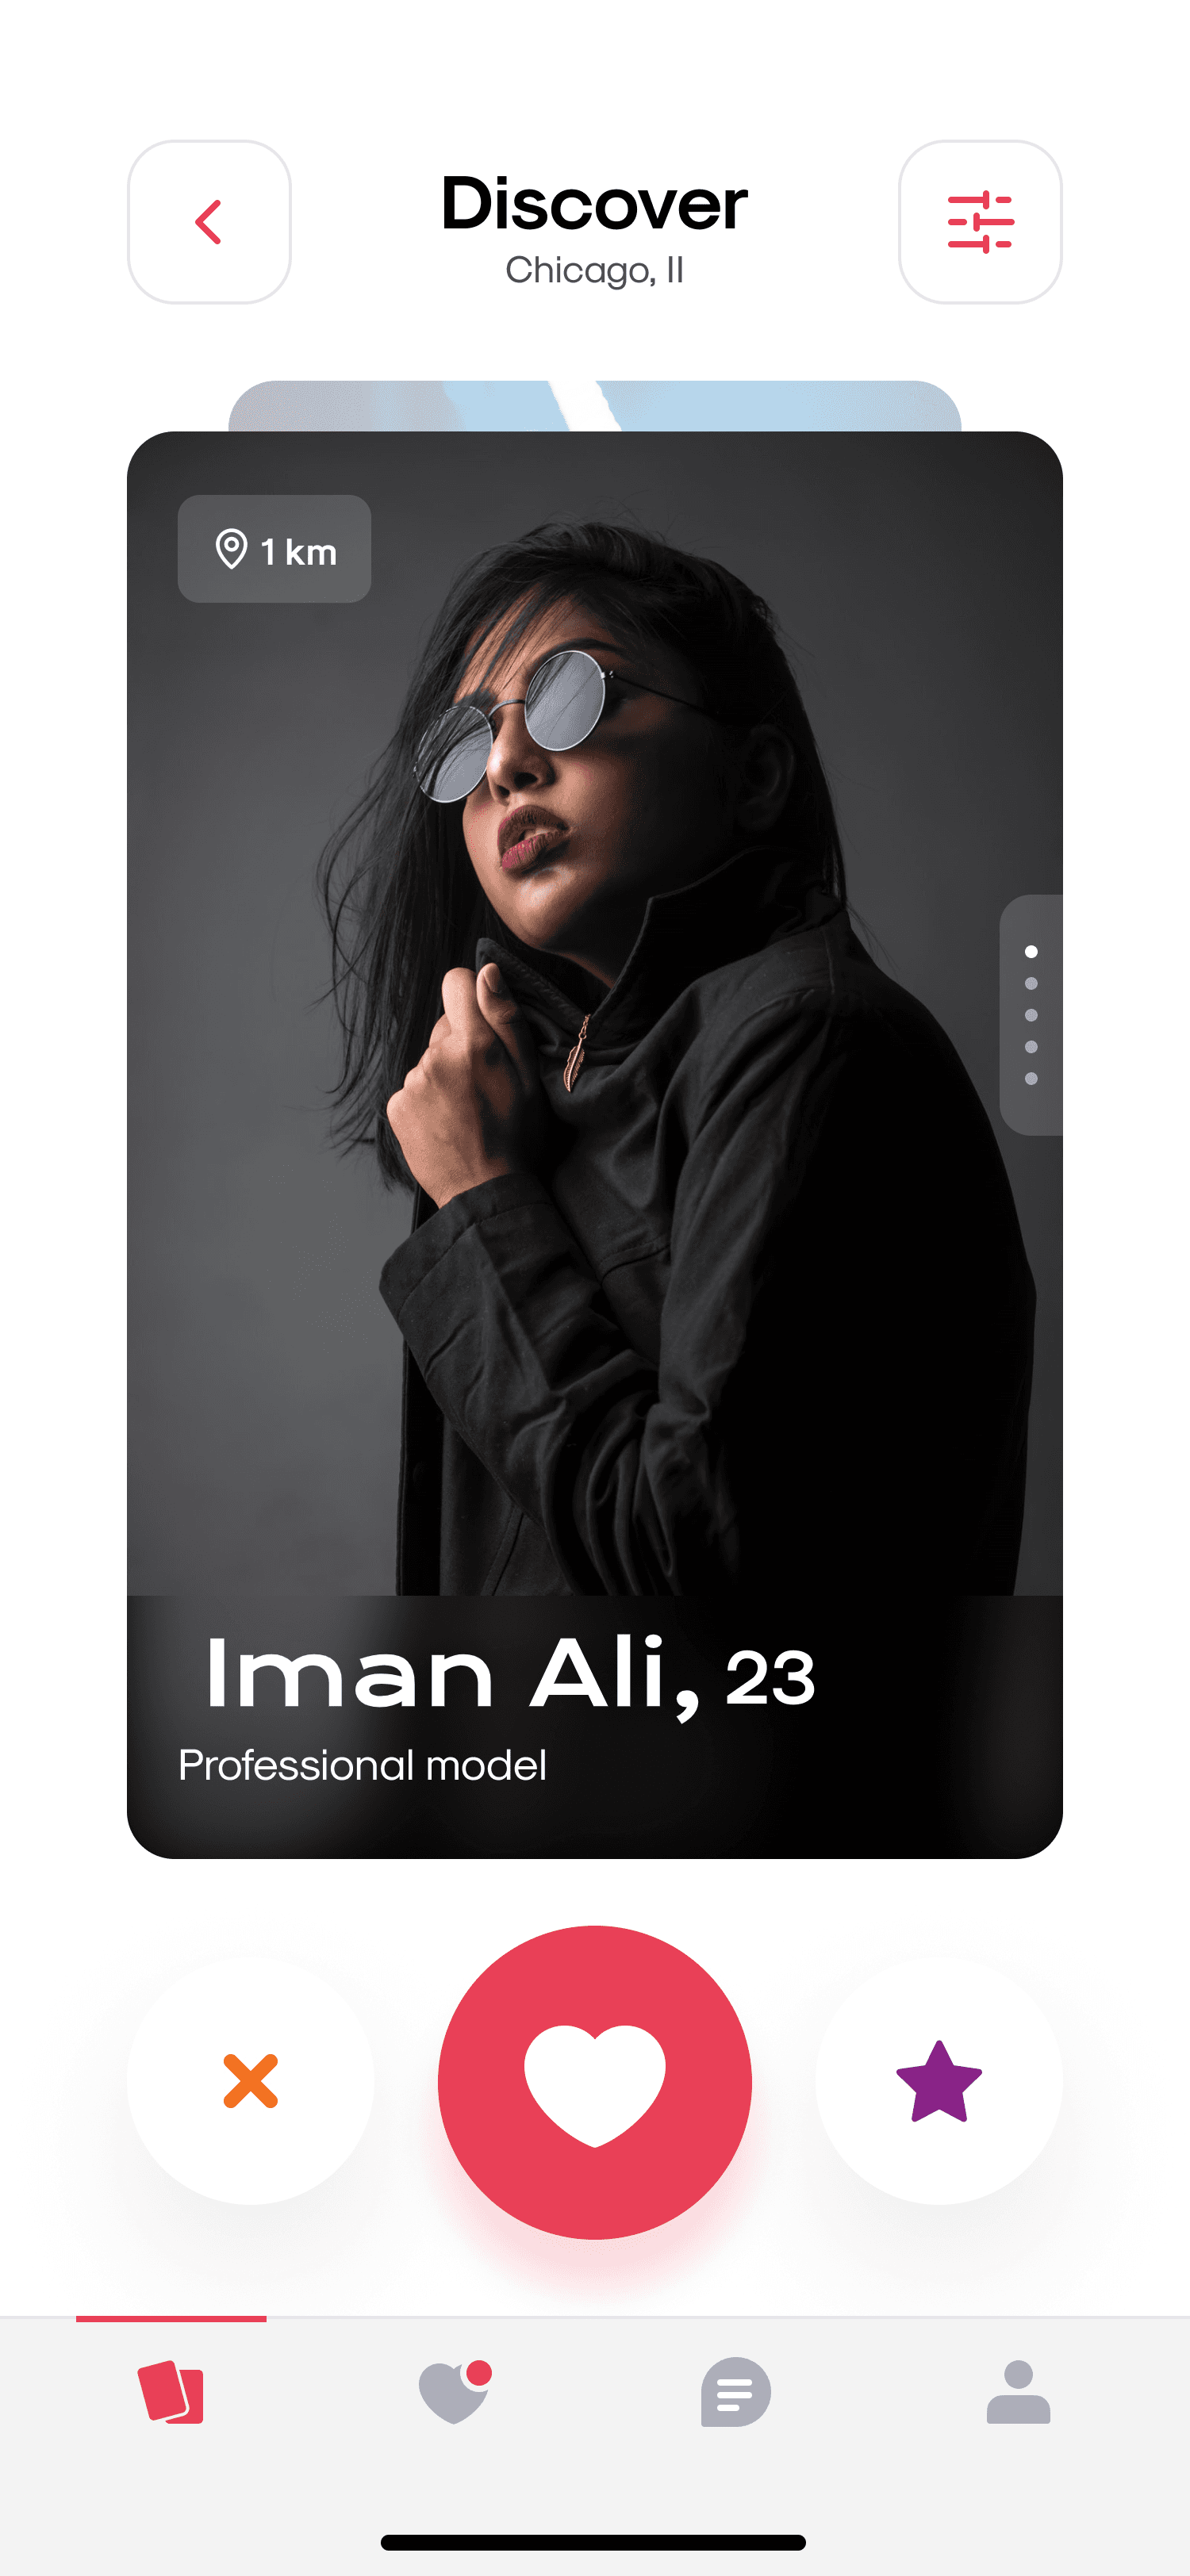Super like with purple star button
The height and width of the screenshot is (2576, 1190).
pyautogui.click(x=939, y=2081)
